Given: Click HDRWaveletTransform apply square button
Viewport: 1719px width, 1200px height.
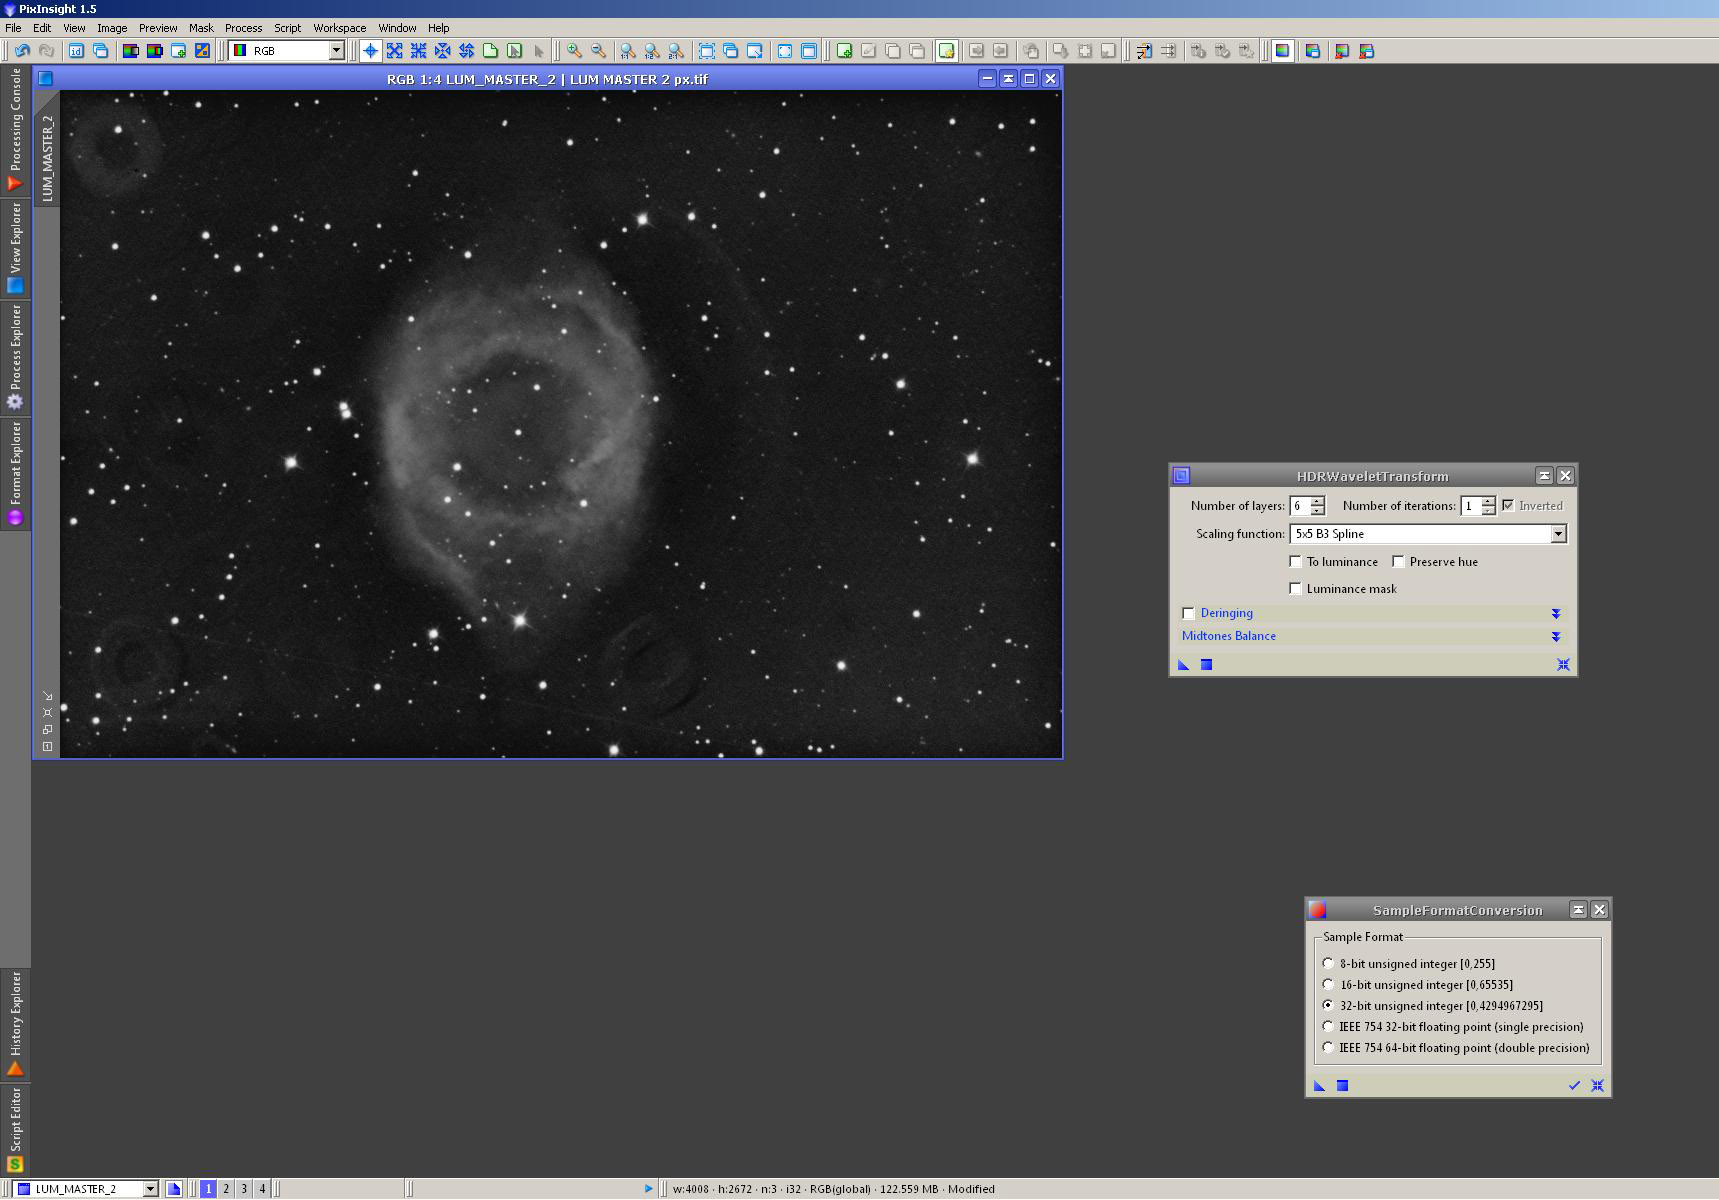Looking at the screenshot, I should (1206, 665).
